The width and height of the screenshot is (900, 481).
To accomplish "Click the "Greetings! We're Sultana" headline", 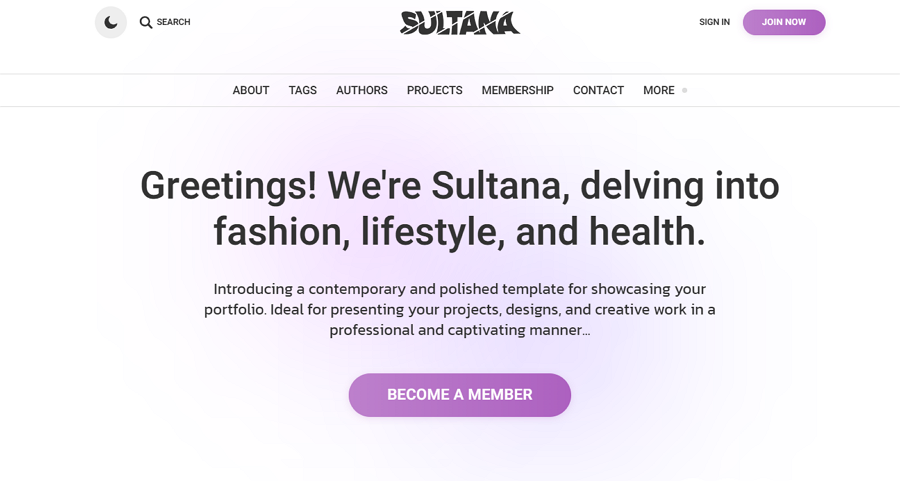I will pos(460,186).
